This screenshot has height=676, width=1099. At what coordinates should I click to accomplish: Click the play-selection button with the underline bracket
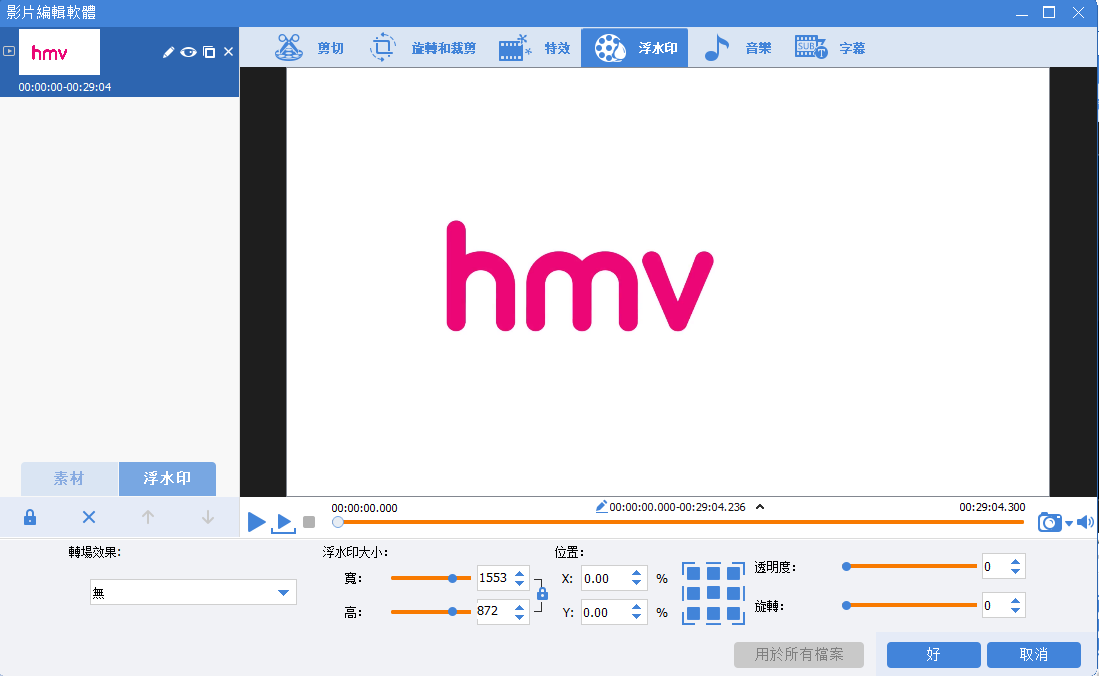point(283,522)
